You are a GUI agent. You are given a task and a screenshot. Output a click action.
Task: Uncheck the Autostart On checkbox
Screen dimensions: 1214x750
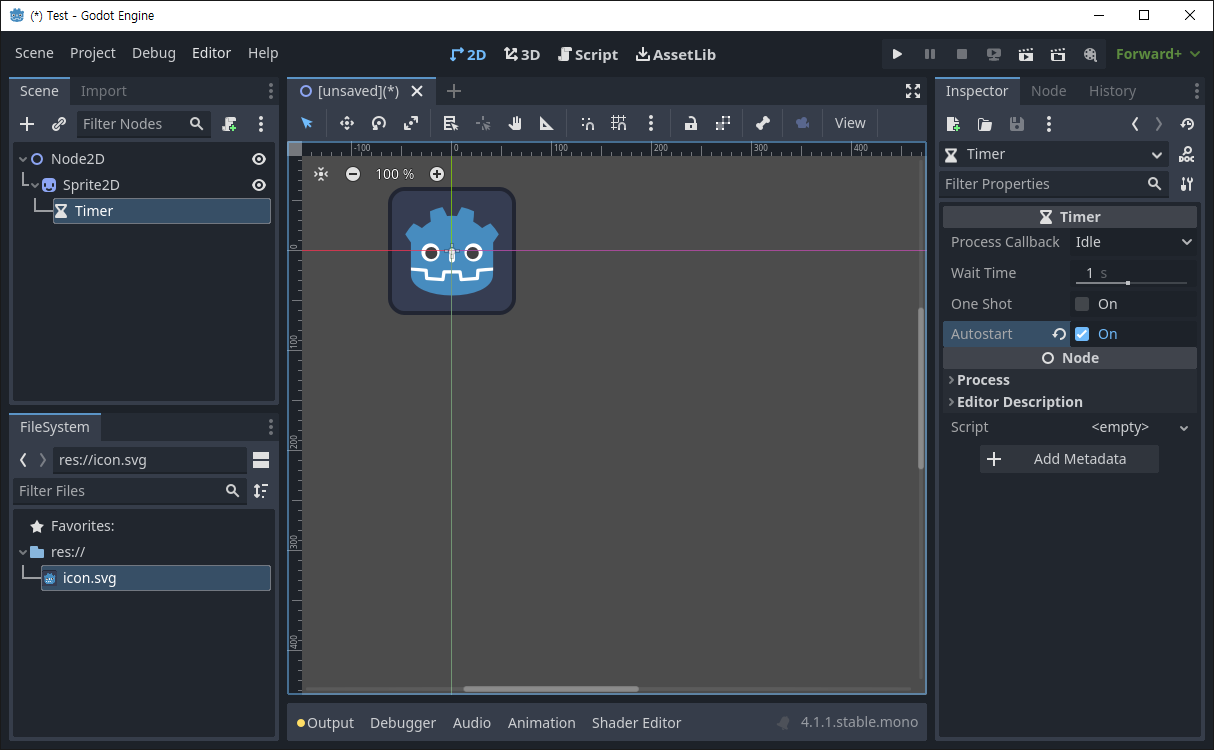(1082, 334)
